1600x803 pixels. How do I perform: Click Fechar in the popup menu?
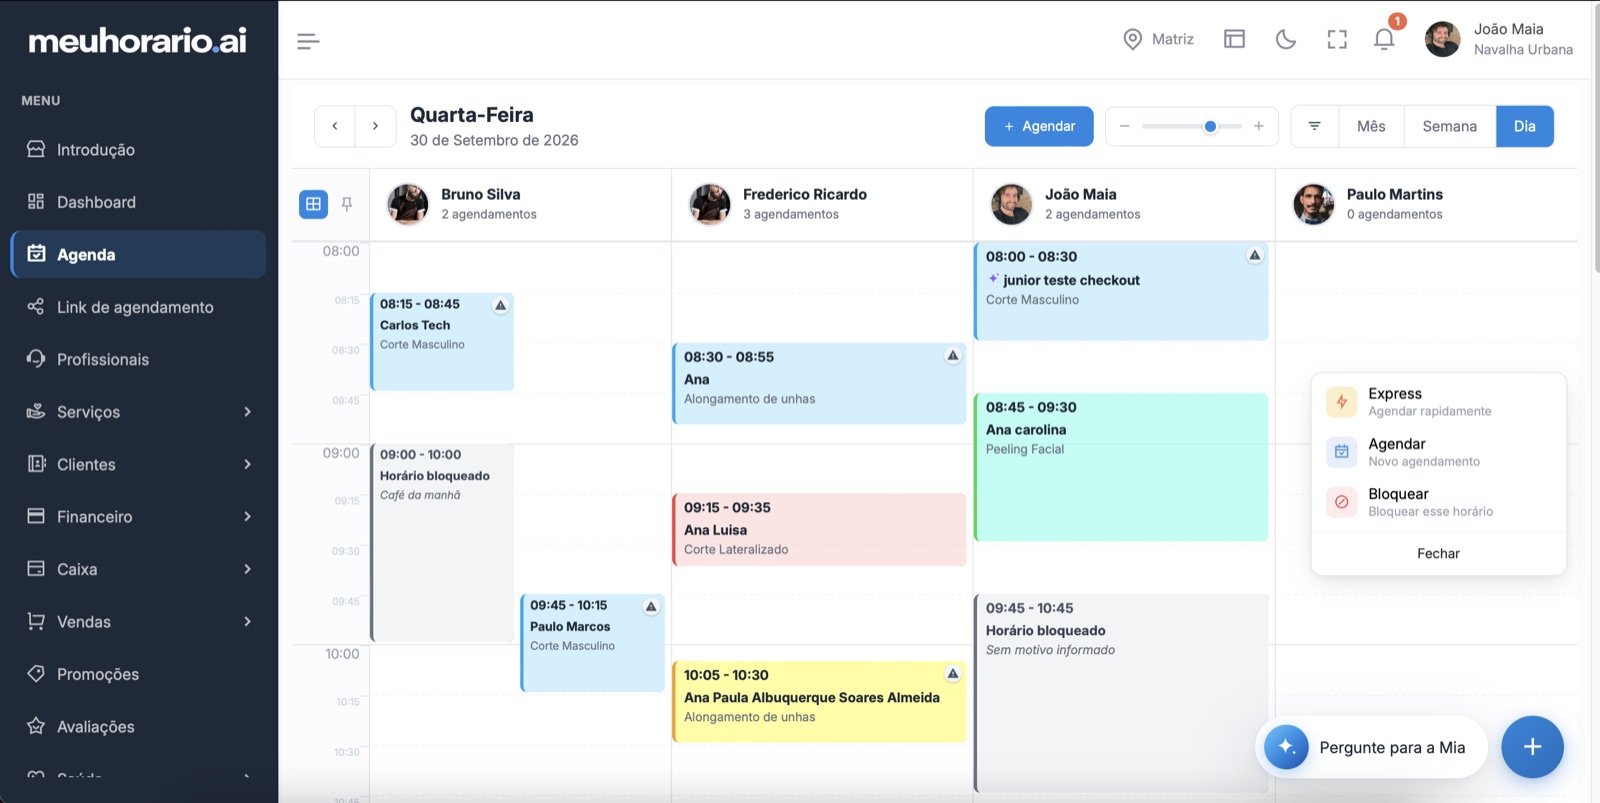point(1438,553)
